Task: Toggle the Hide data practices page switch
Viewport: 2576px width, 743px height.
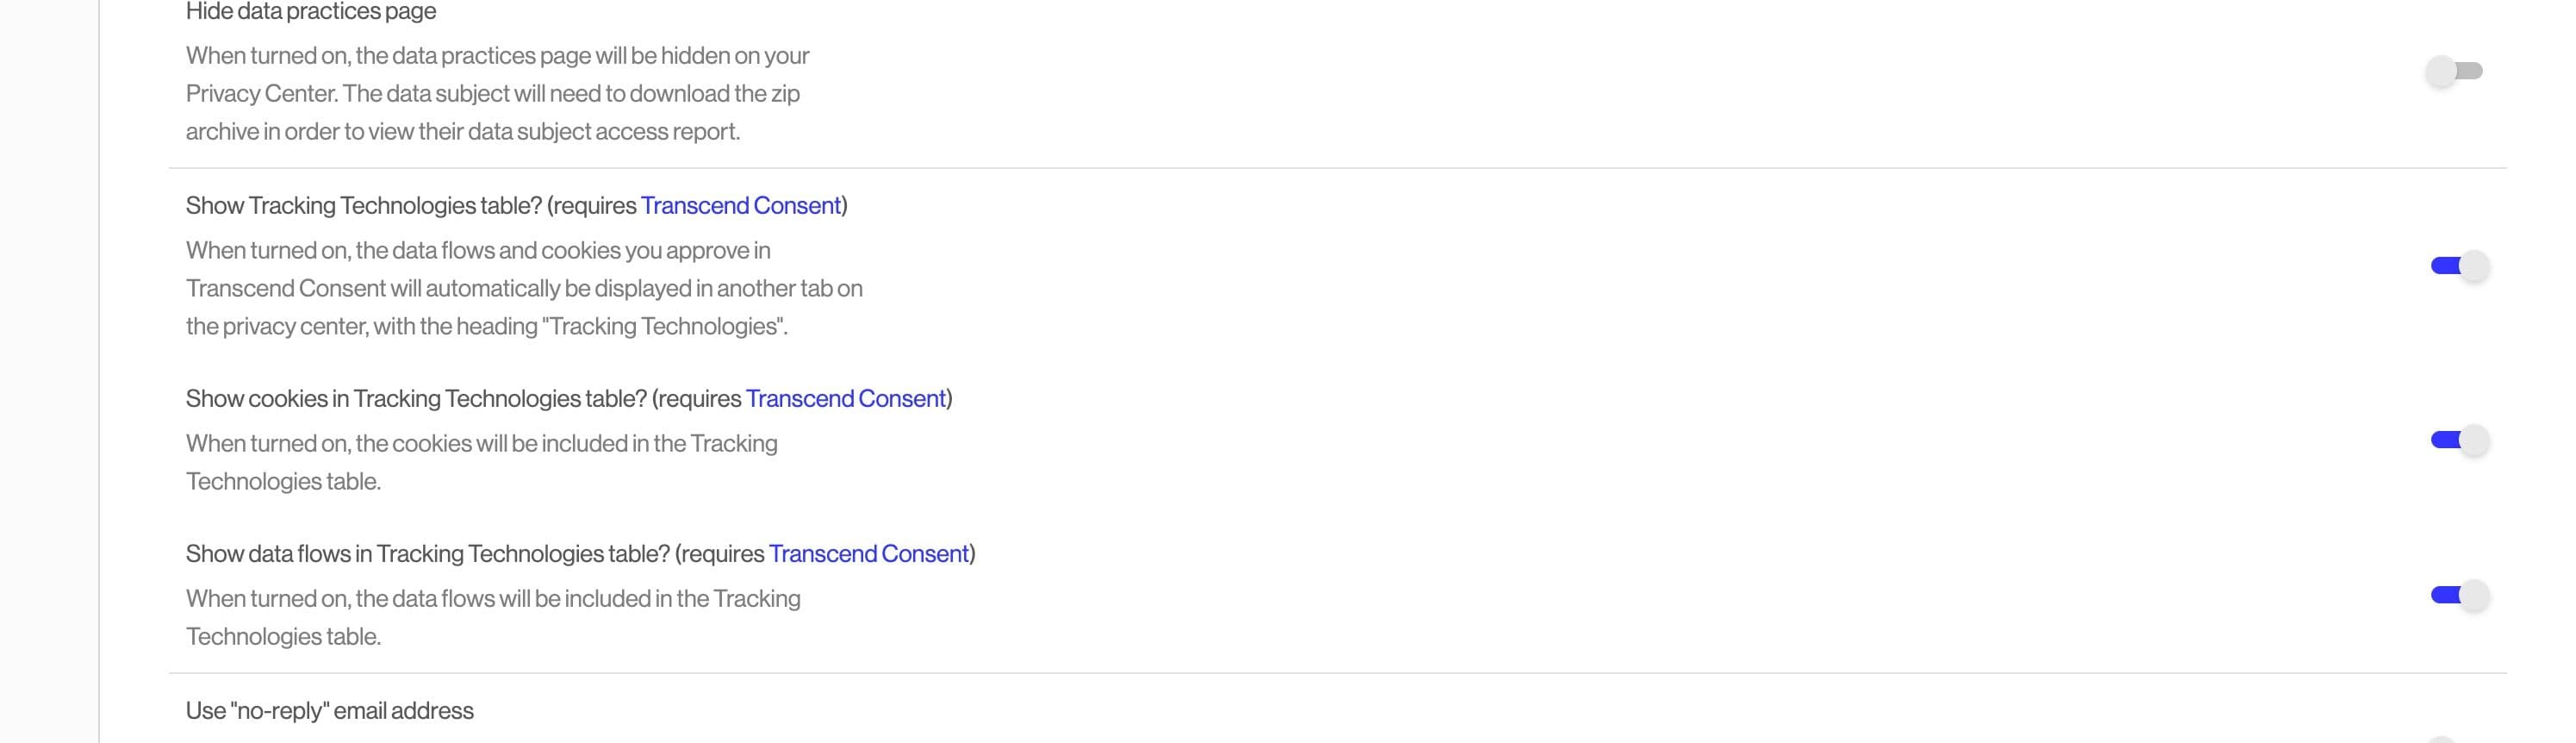Action: 2455,71
